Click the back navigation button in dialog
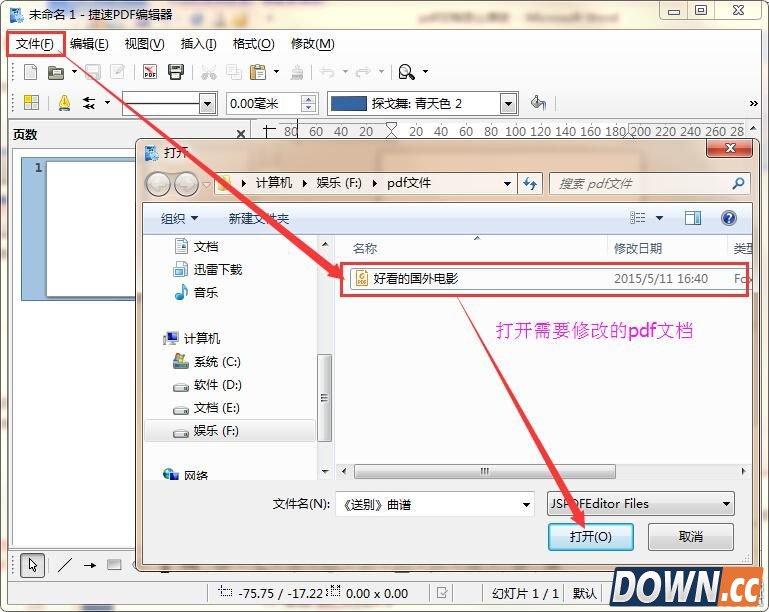 [x=158, y=184]
